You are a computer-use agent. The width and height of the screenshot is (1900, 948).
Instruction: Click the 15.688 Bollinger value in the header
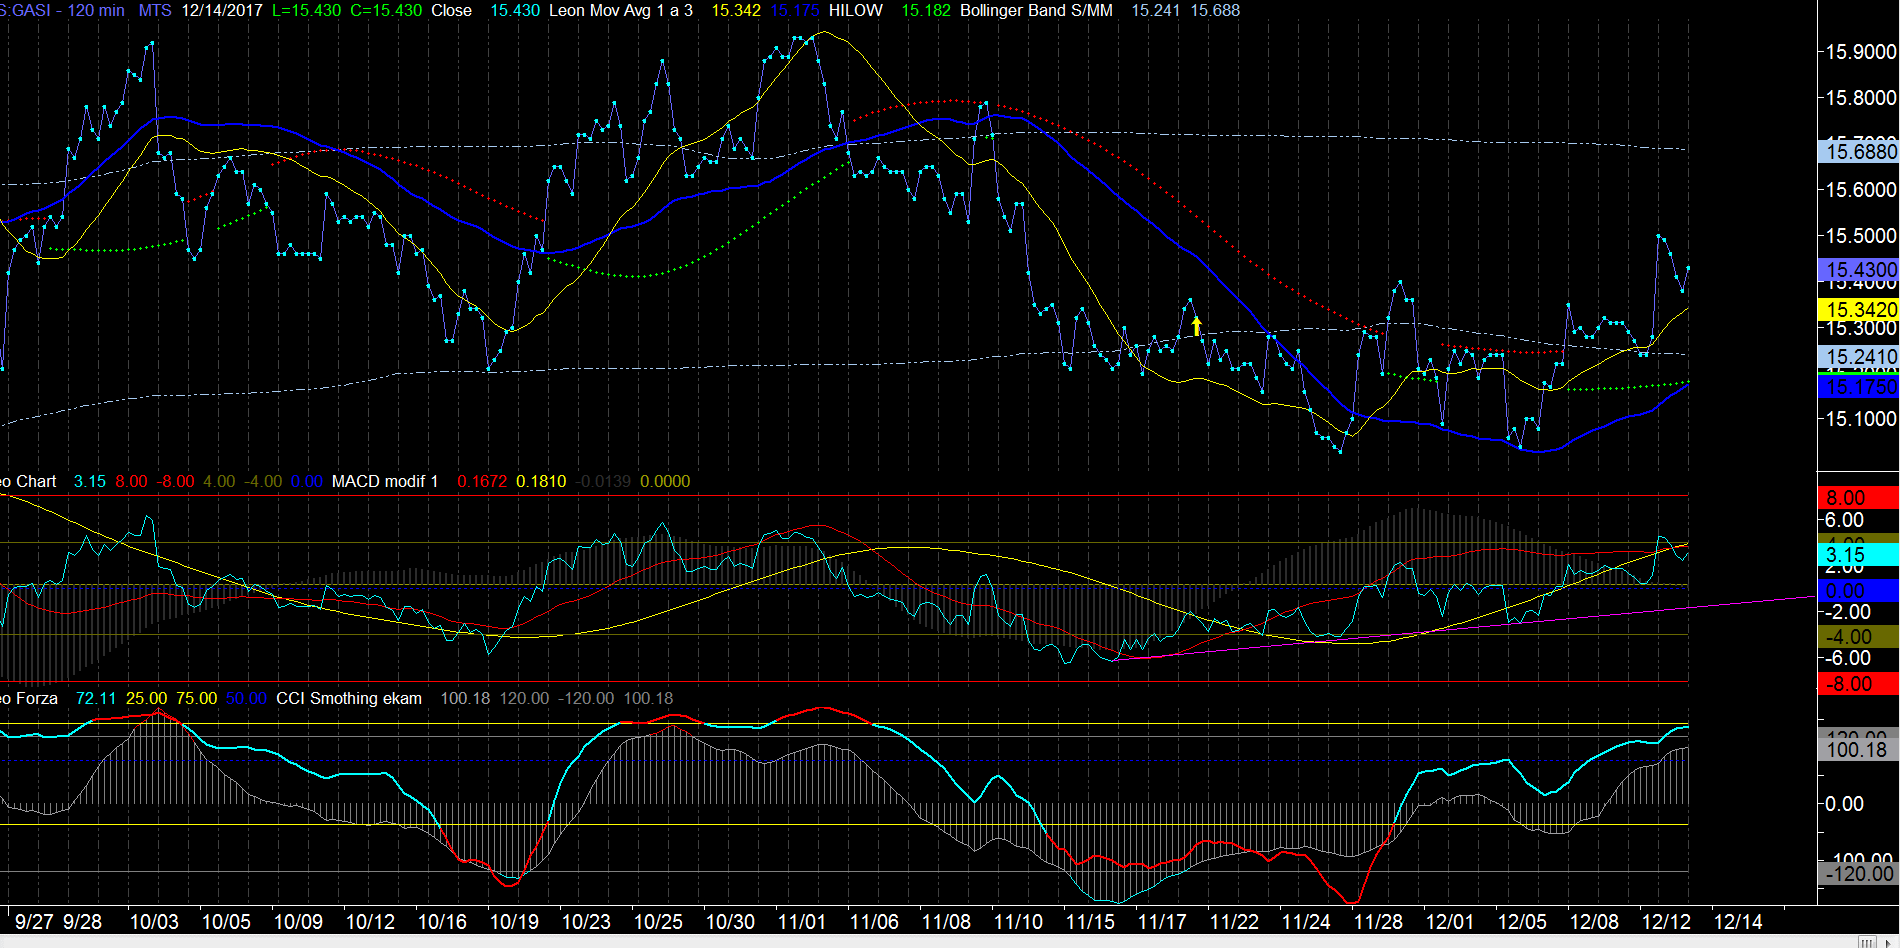coord(1215,10)
